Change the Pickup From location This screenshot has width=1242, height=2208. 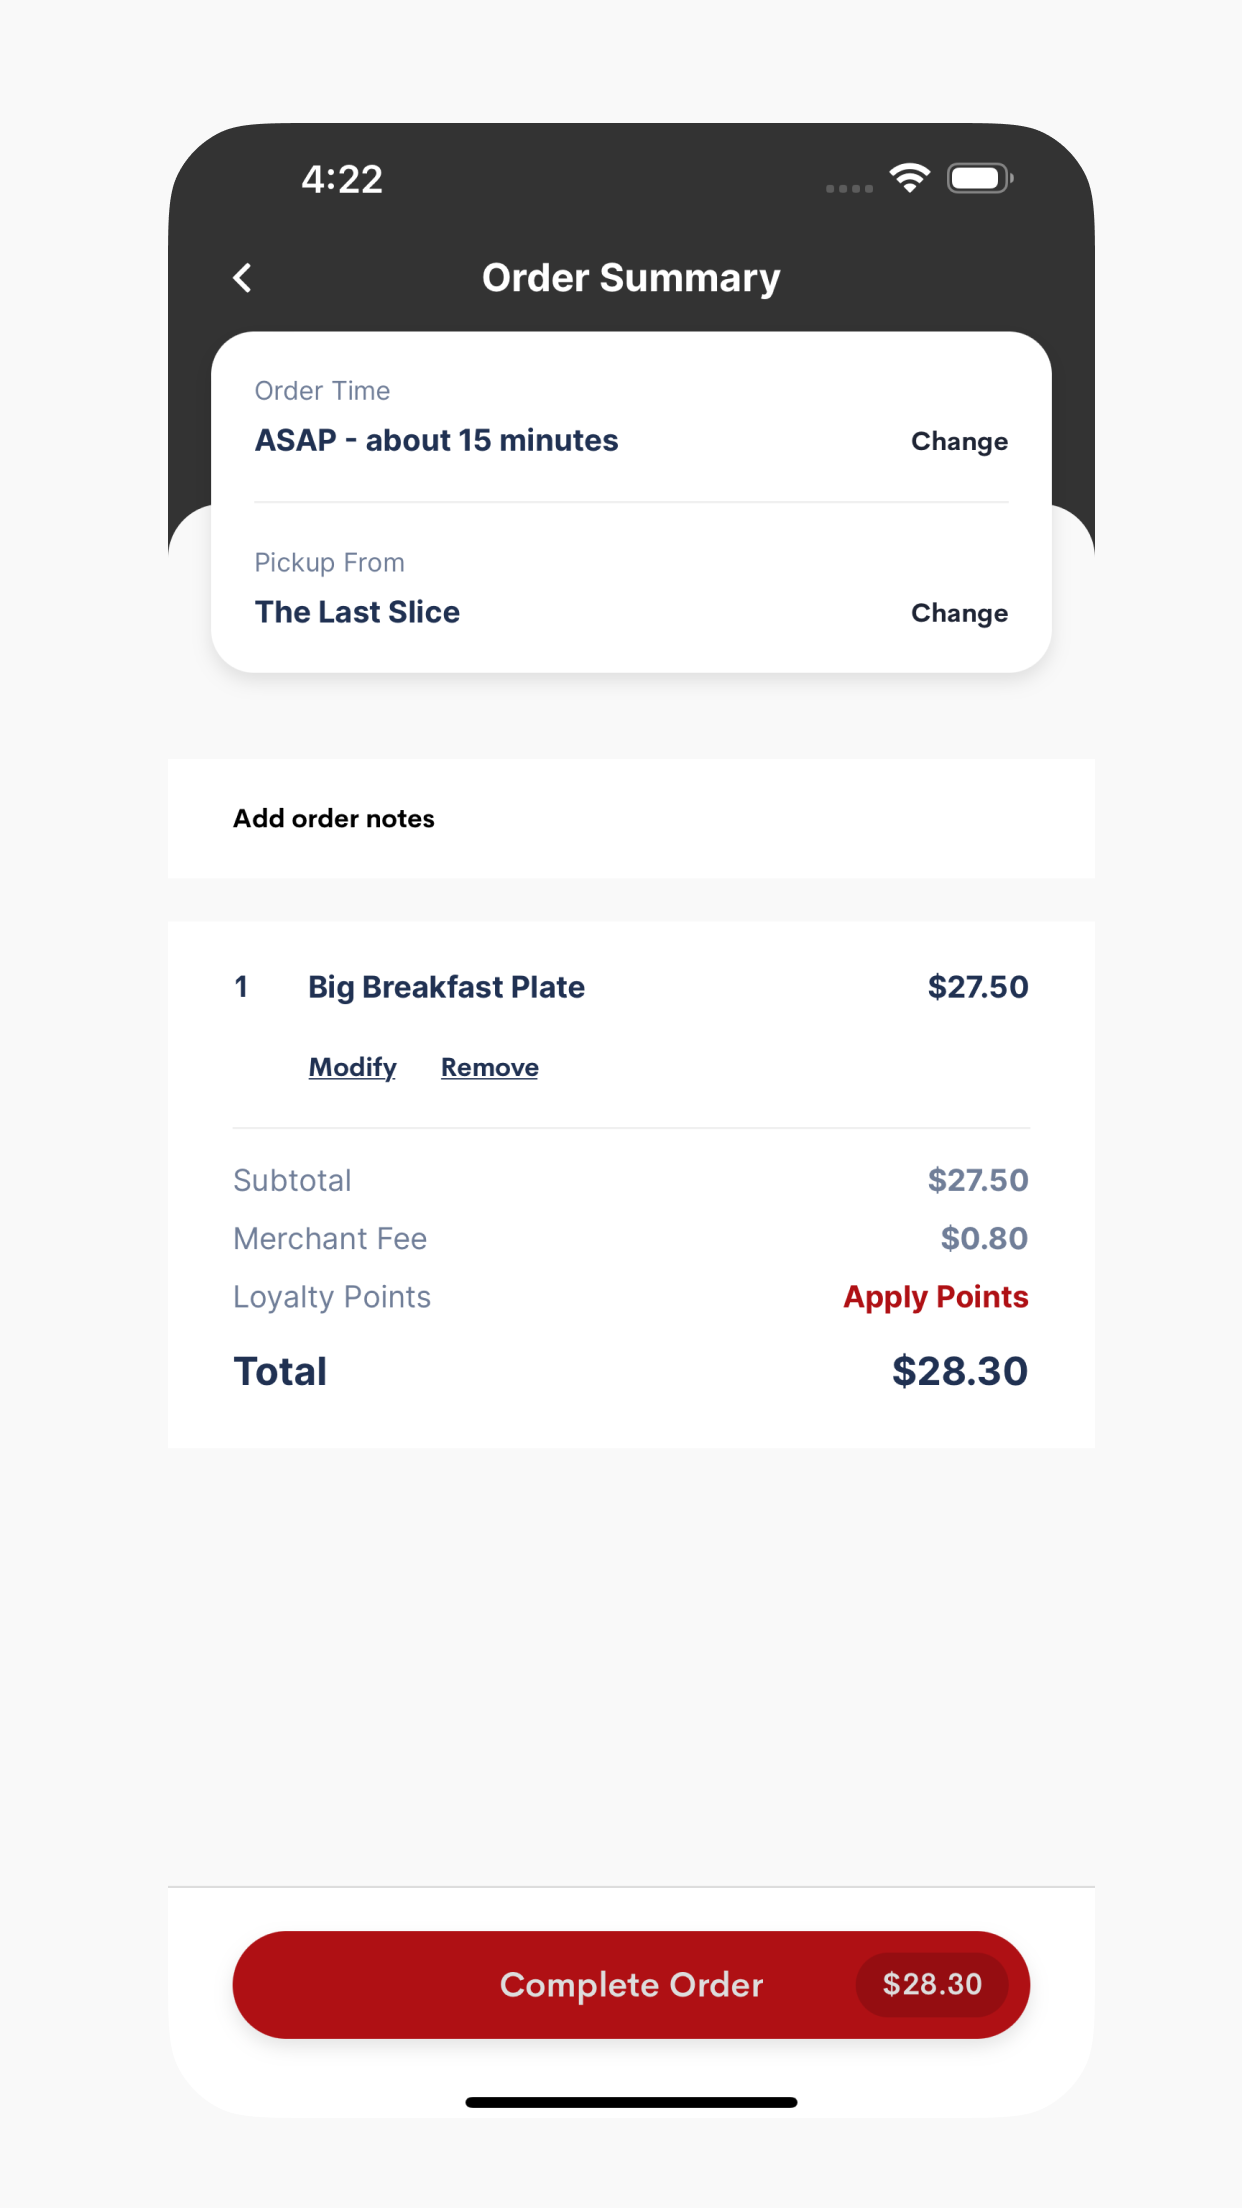[x=959, y=613]
